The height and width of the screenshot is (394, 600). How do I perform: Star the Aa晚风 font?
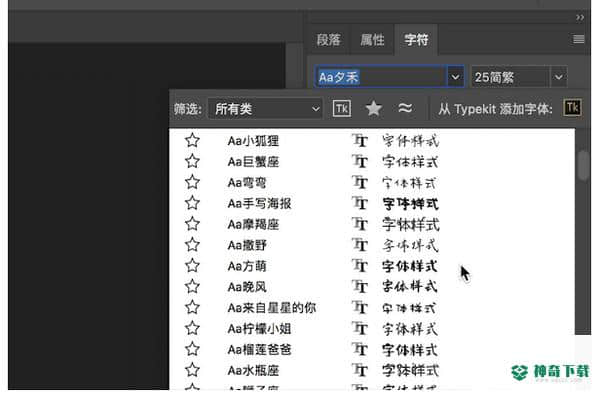(192, 287)
